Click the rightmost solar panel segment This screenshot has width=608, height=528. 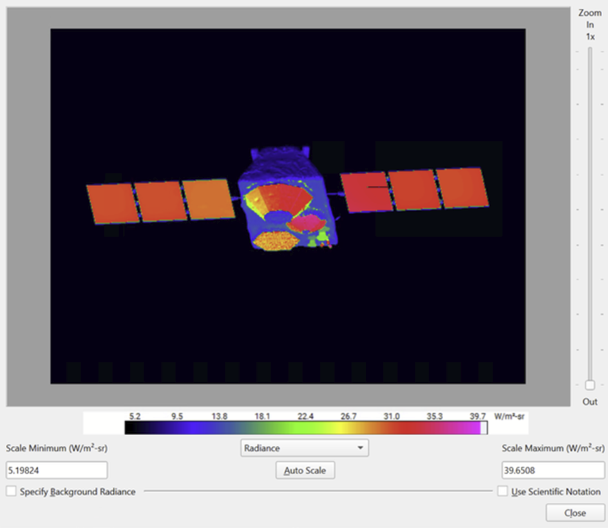click(462, 188)
